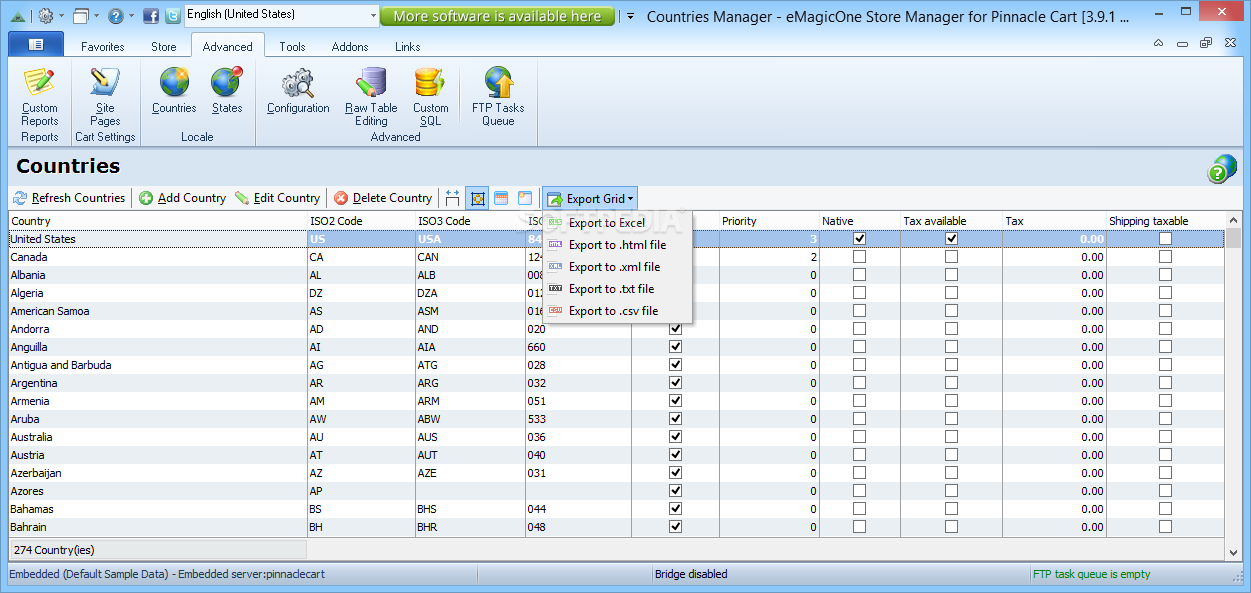Click the orange-corner window icon before Export Grid
1251x593 pixels.
click(x=525, y=198)
